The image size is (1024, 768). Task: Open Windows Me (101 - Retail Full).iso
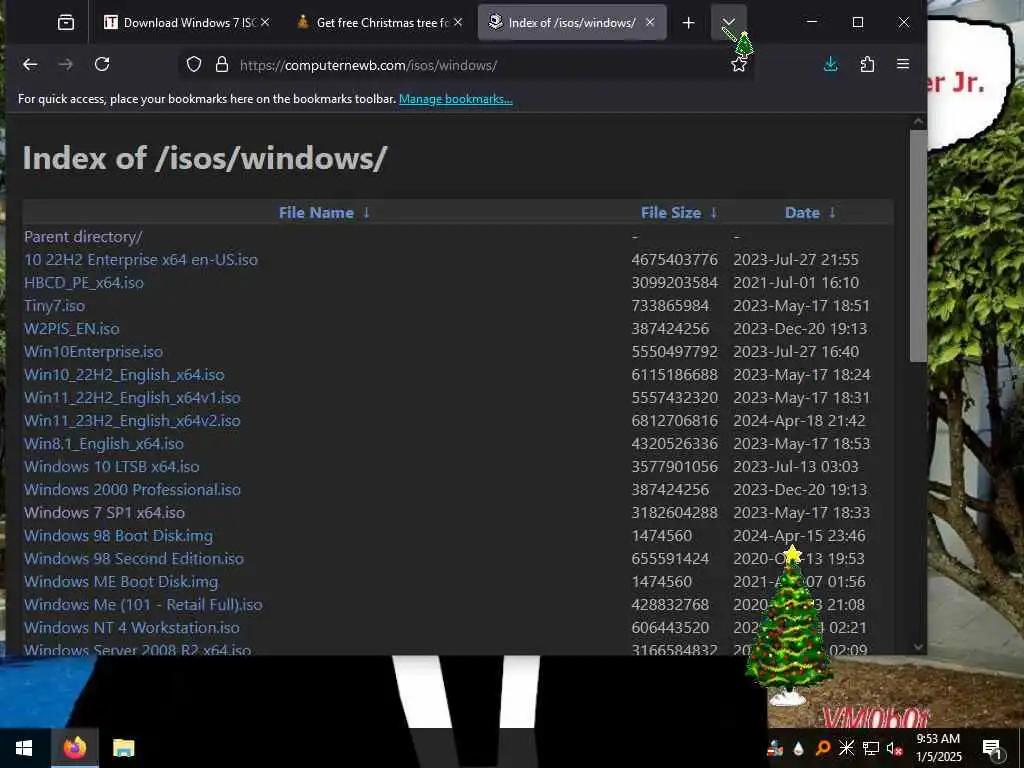143,605
